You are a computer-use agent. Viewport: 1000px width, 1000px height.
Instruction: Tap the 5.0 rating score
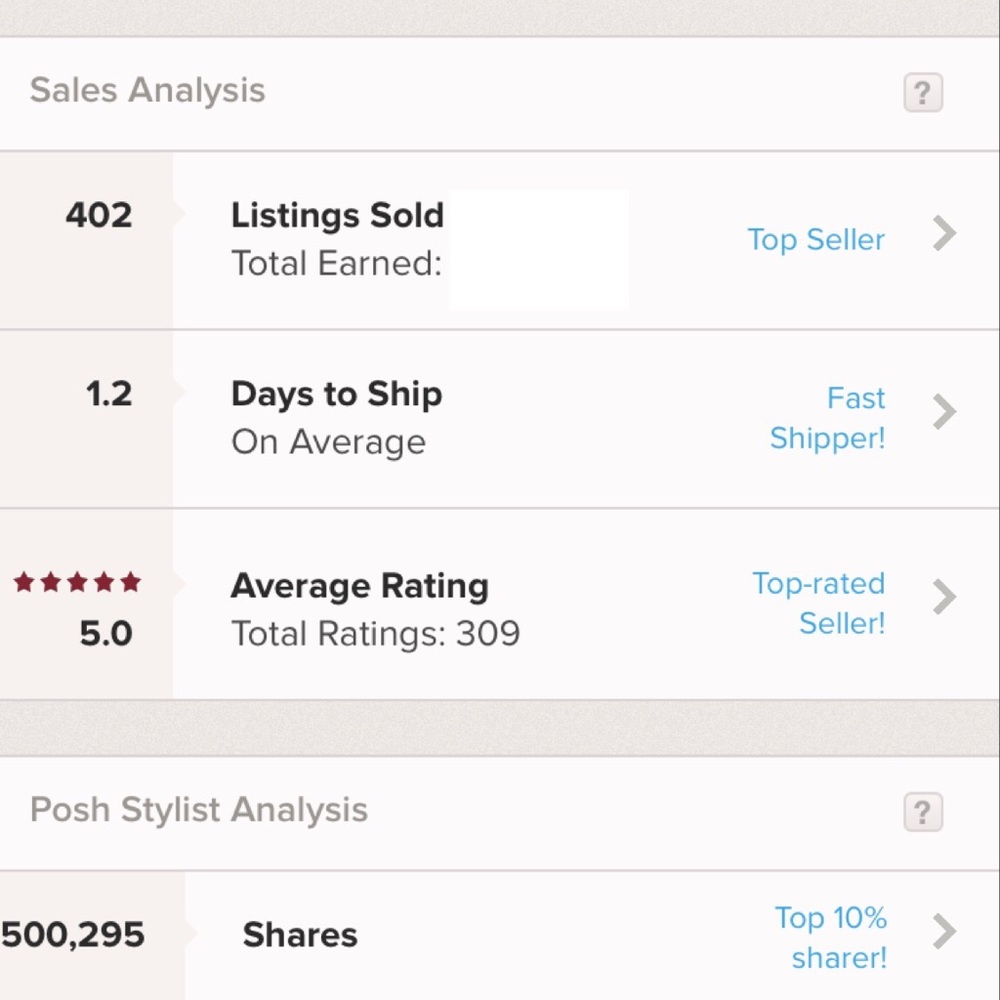click(106, 633)
